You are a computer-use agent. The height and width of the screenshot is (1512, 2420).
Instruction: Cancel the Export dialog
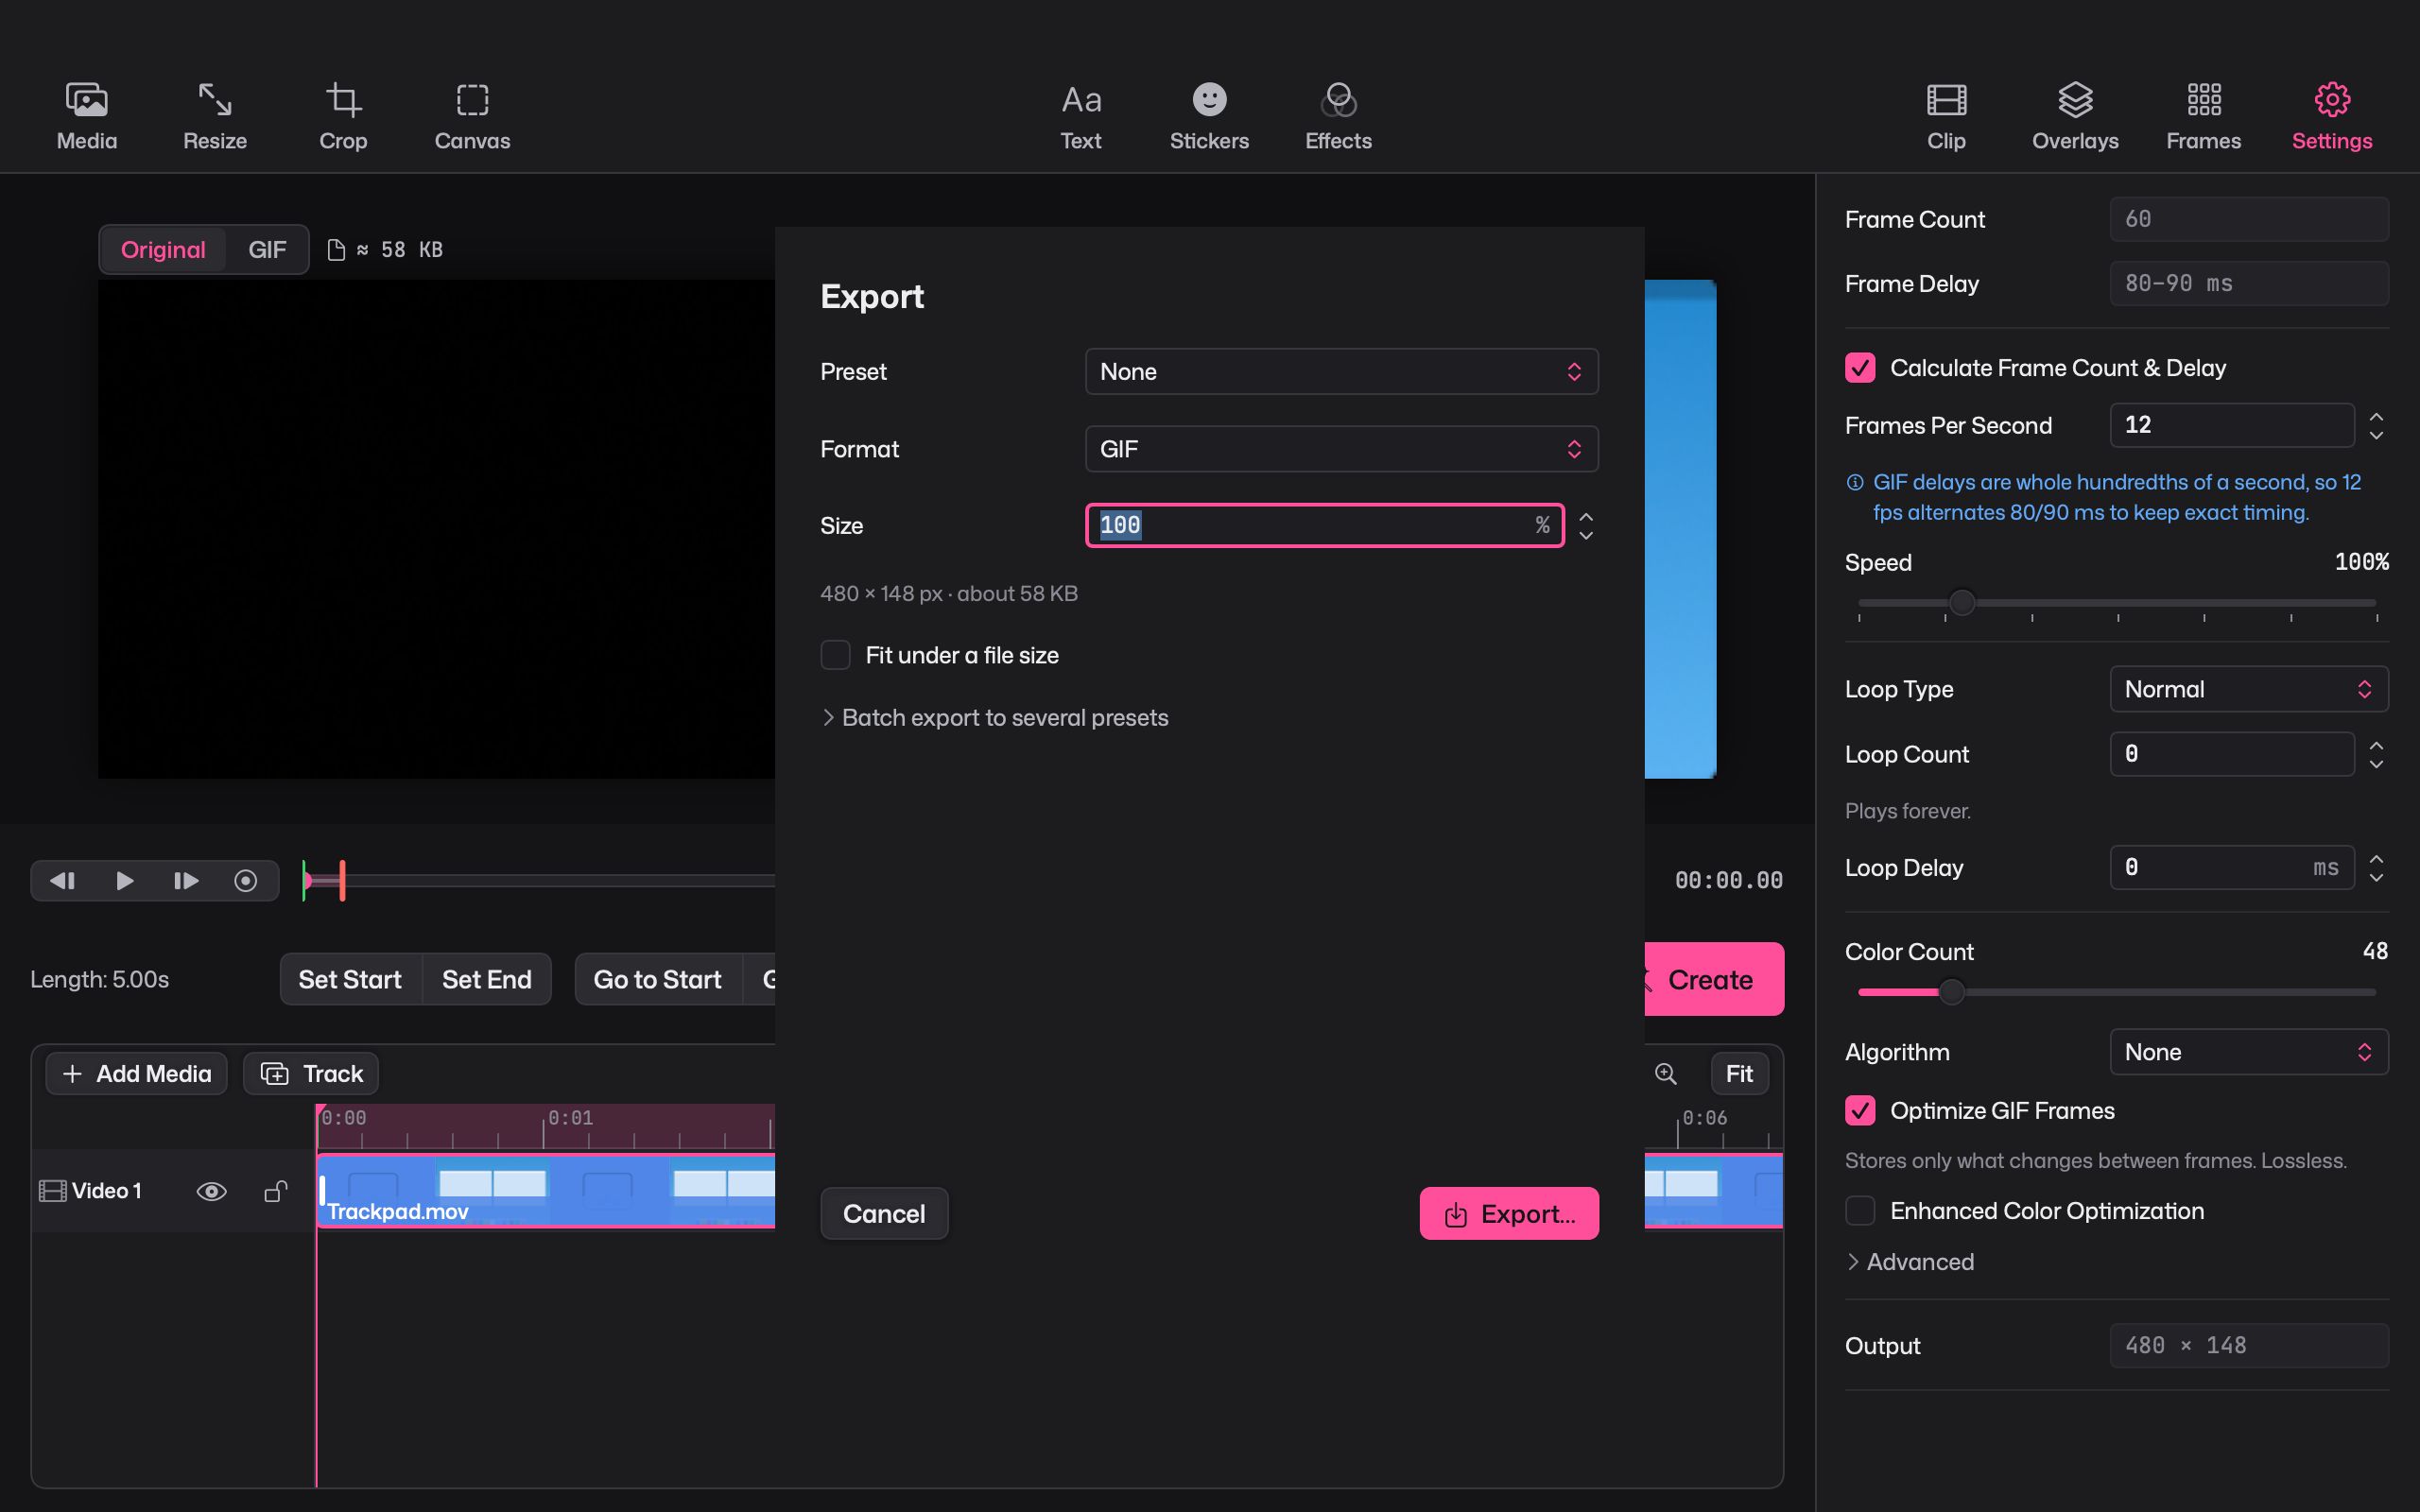click(884, 1213)
